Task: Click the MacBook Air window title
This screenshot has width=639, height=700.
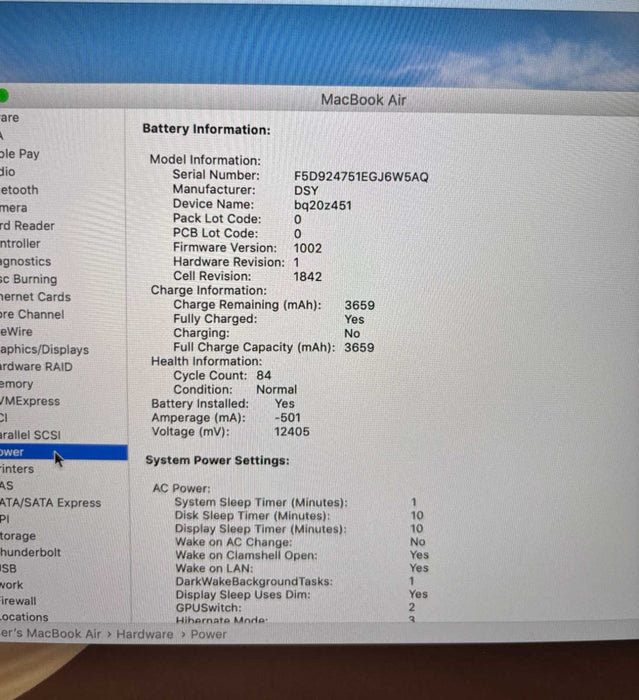Action: (x=363, y=100)
